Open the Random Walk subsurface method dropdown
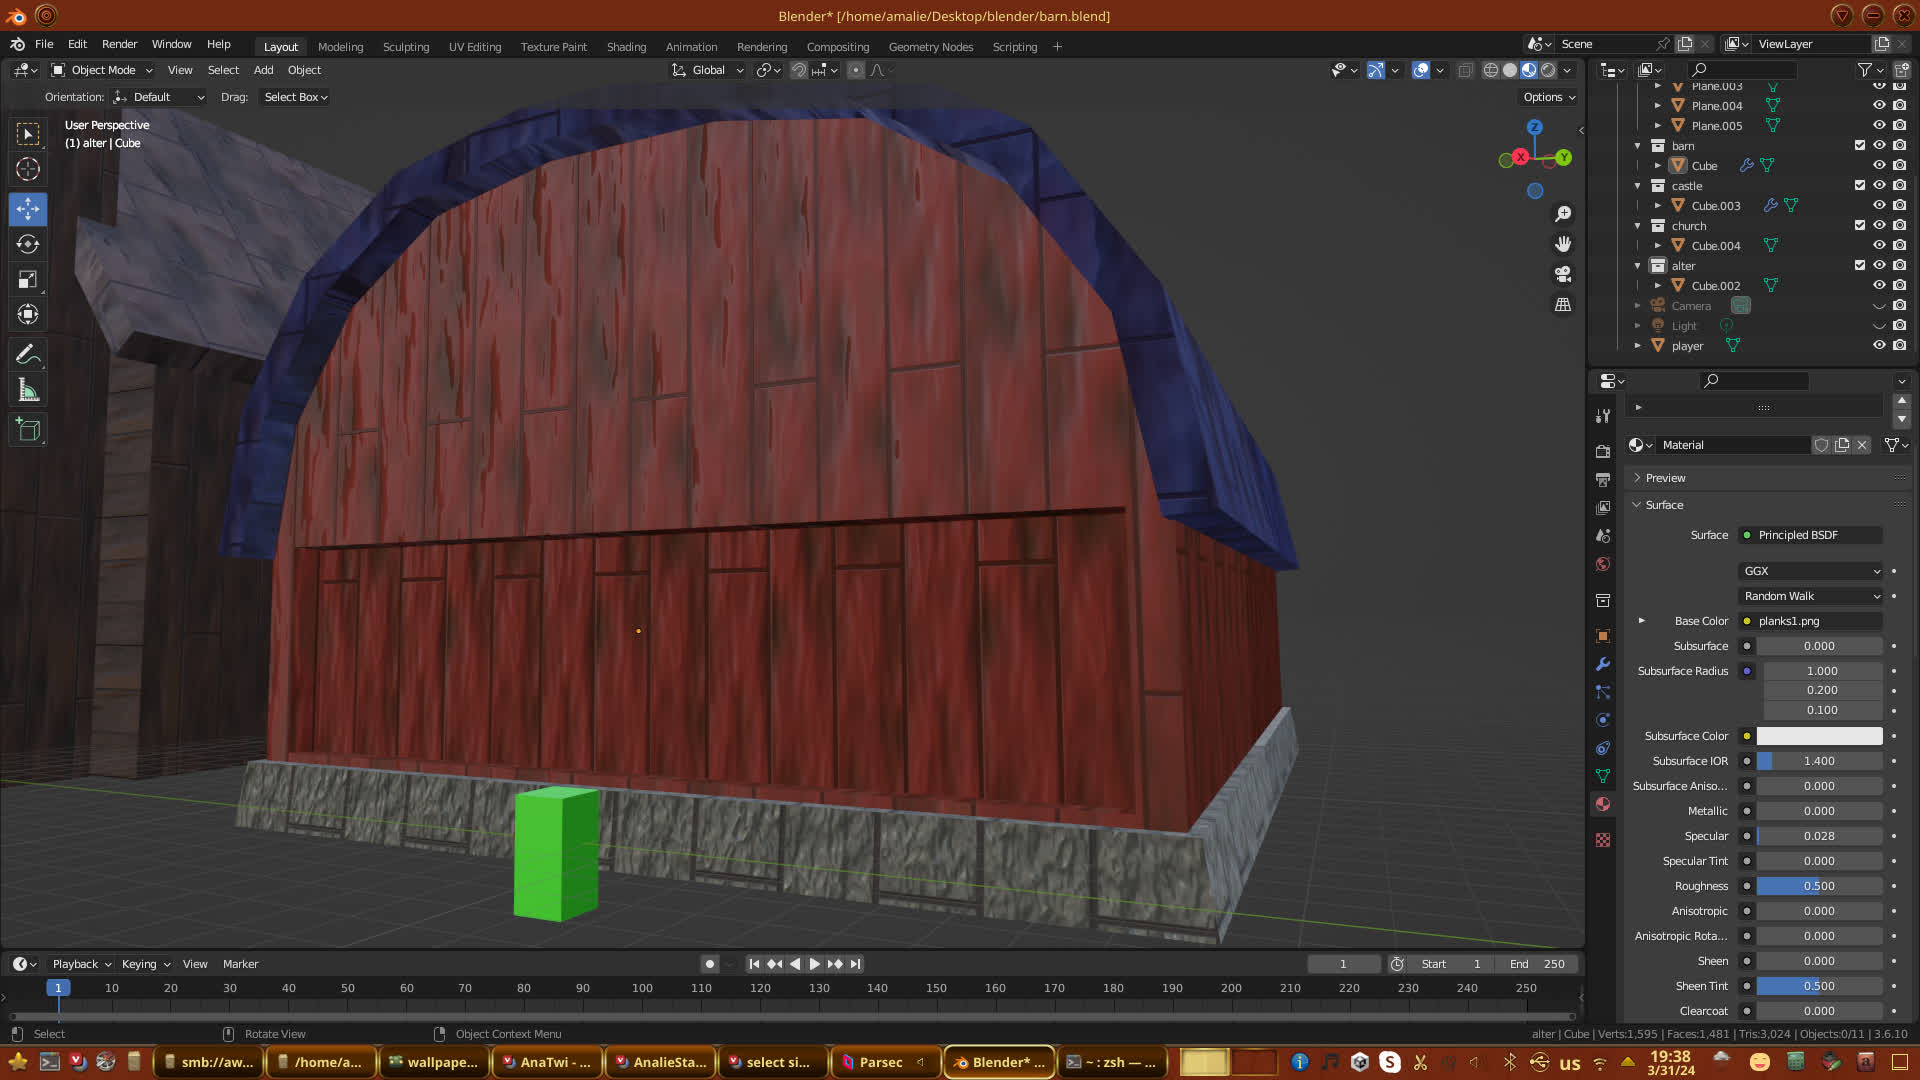1920x1080 pixels. point(1812,596)
